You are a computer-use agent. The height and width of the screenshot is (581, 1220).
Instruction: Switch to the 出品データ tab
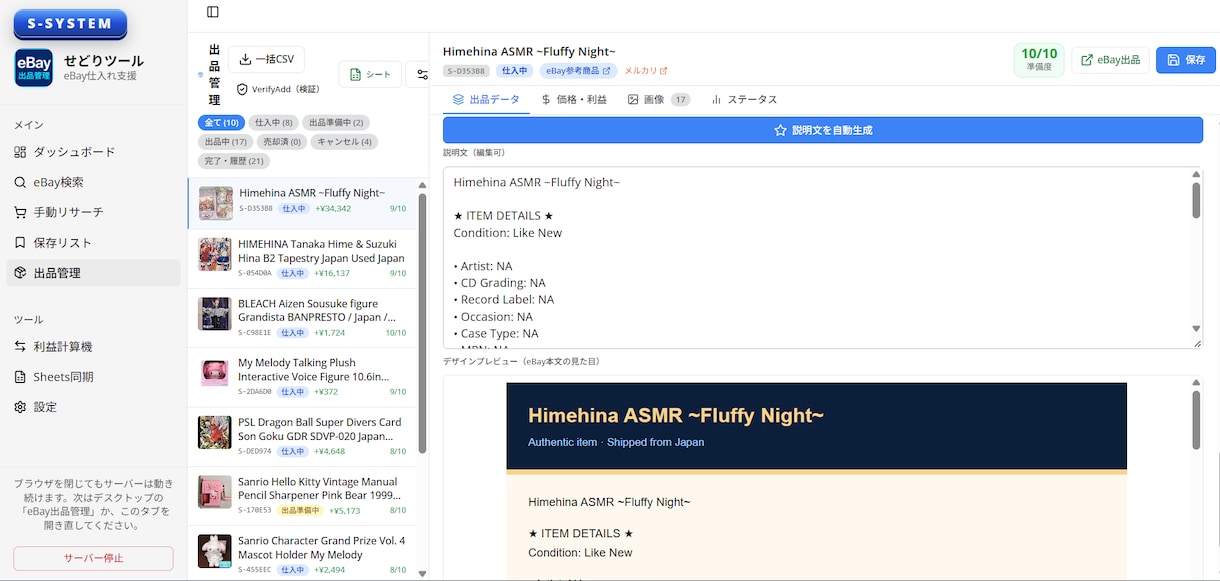tap(487, 100)
